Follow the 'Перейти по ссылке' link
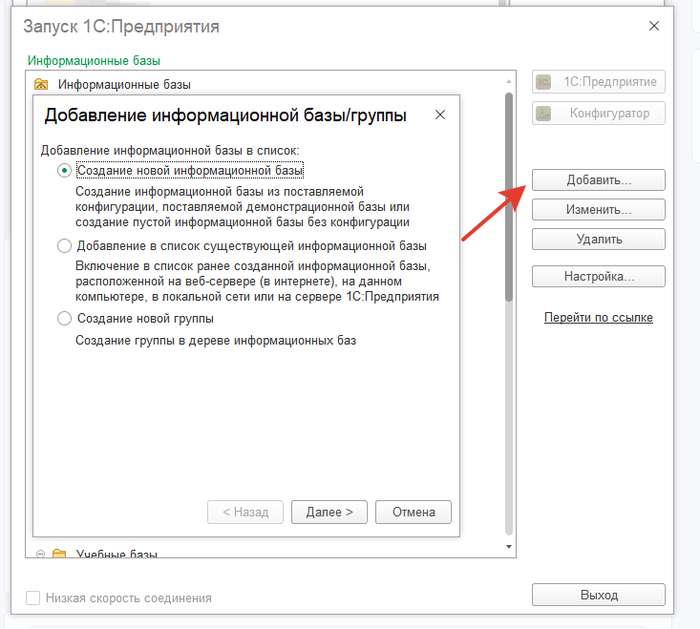This screenshot has height=629, width=700. pos(598,317)
